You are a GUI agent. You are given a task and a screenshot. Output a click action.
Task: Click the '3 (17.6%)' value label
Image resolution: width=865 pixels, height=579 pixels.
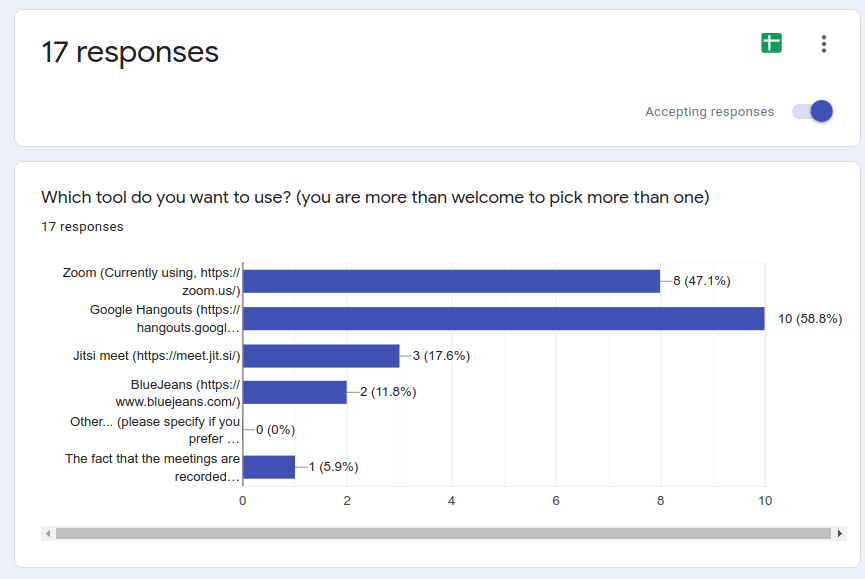tap(441, 356)
